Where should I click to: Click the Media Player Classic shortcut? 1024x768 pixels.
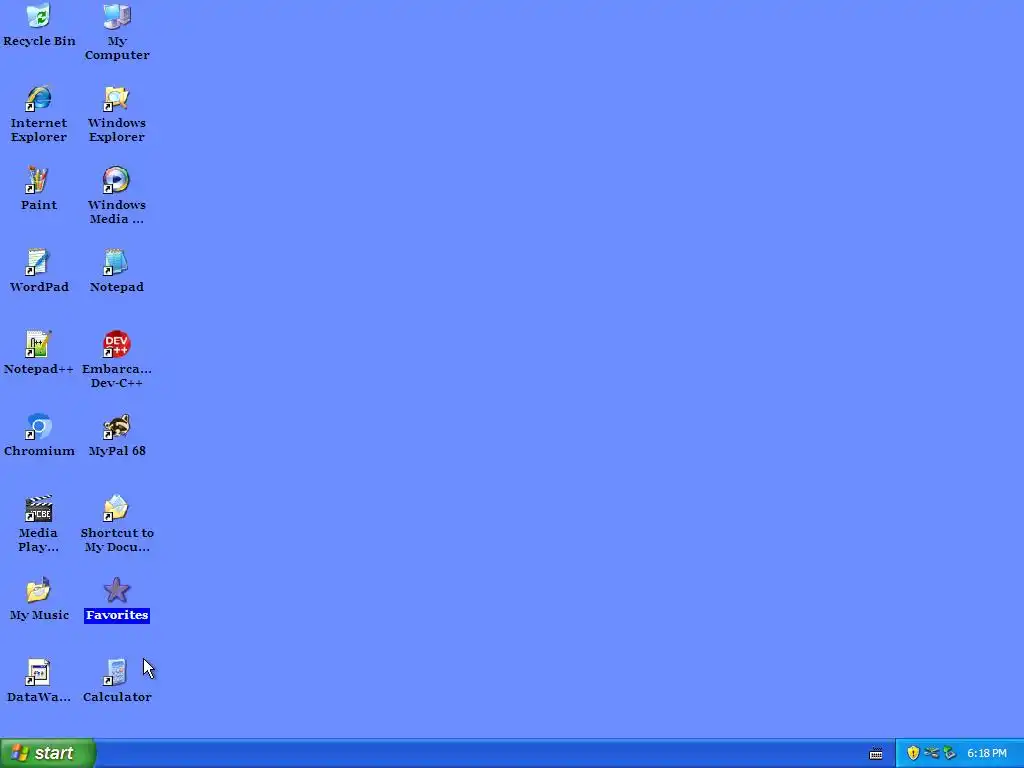(x=39, y=508)
